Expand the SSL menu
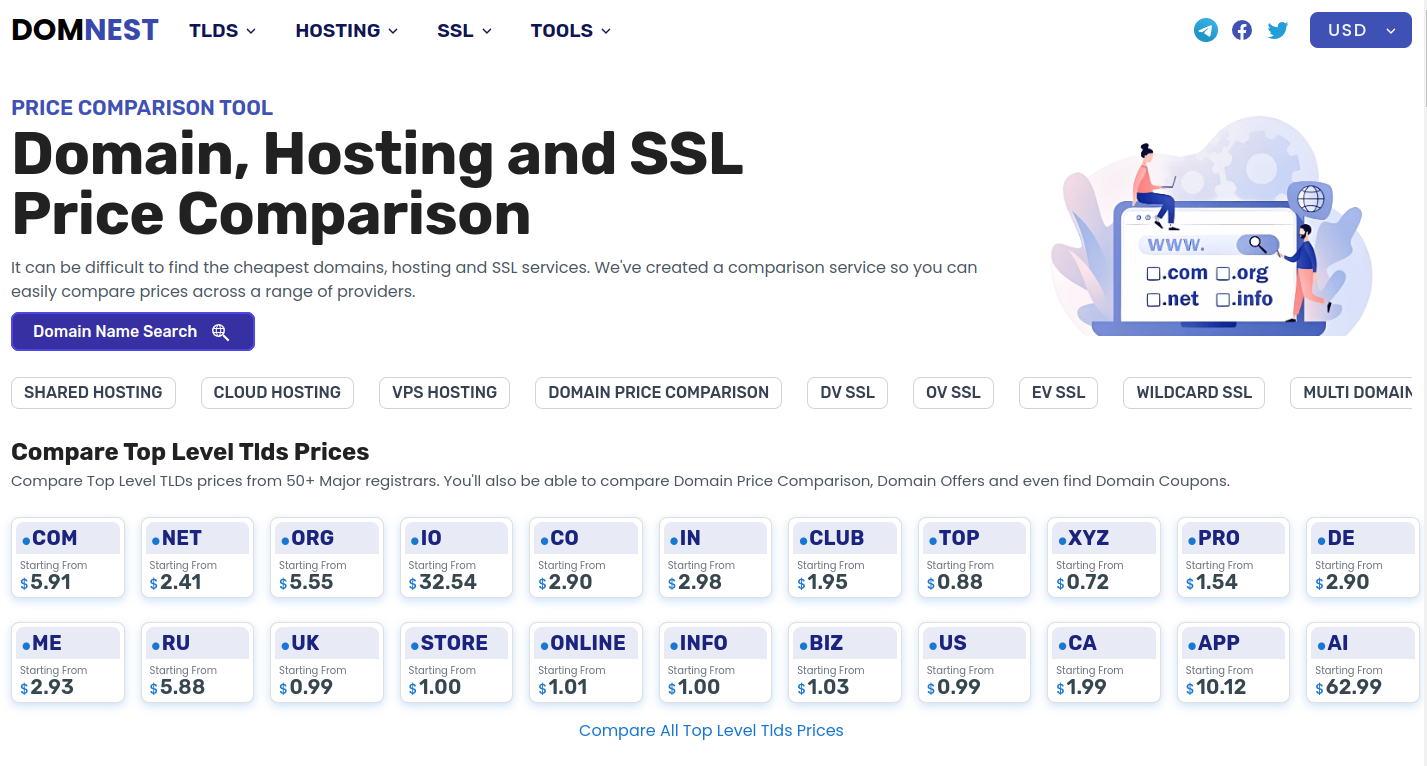 [465, 31]
